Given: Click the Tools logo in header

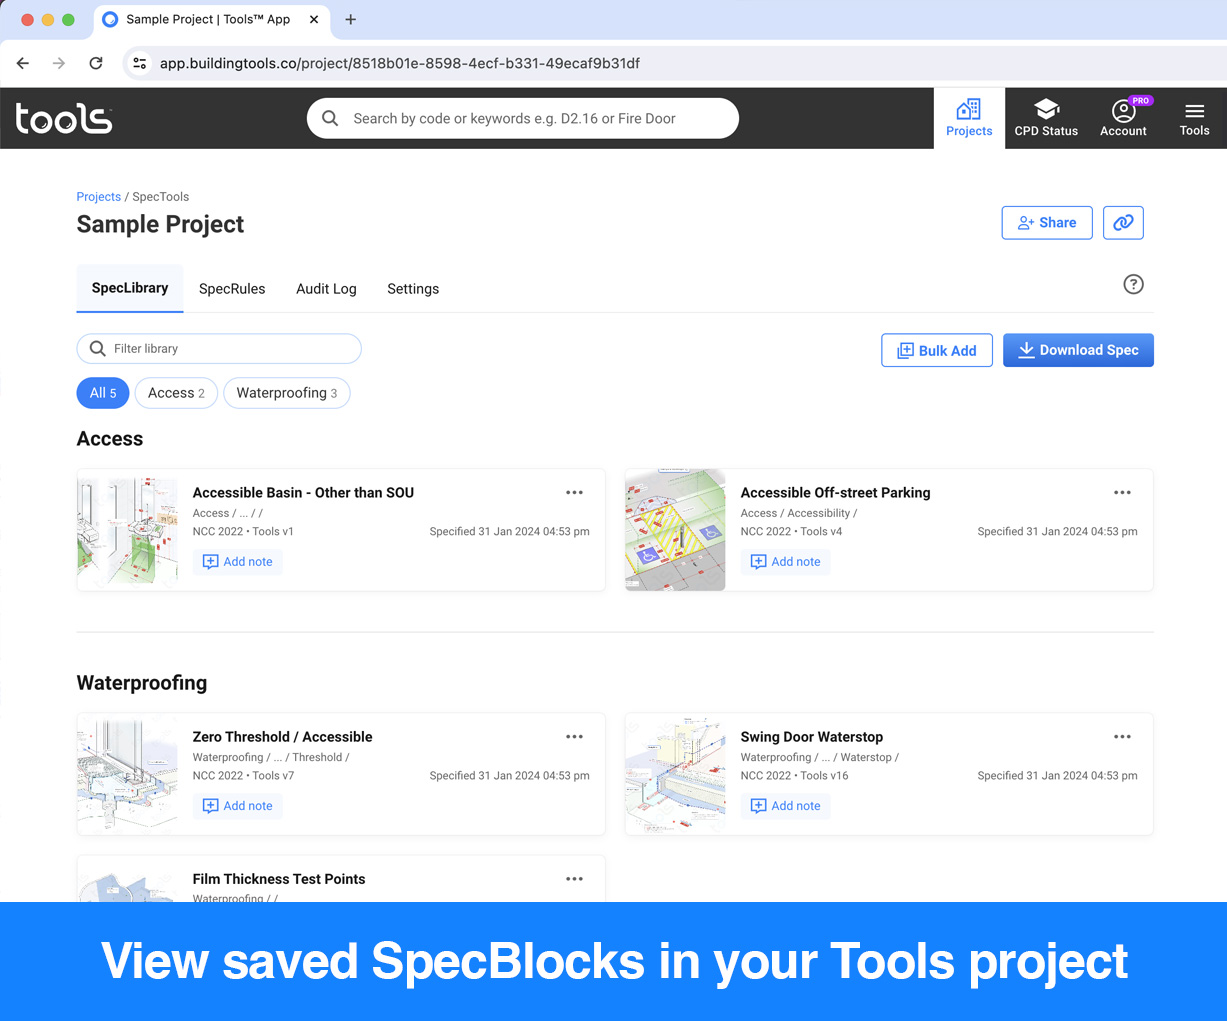Looking at the screenshot, I should click(x=64, y=119).
